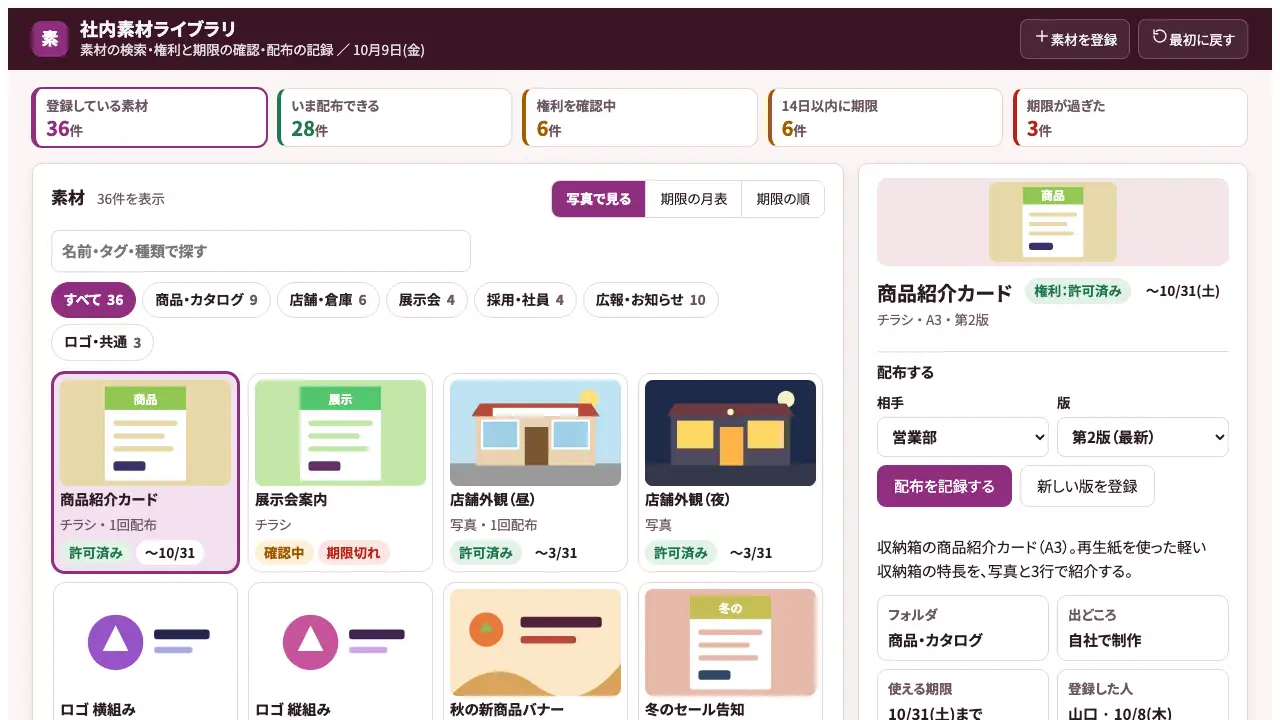Image resolution: width=1280 pixels, height=720 pixels.
Task: Open the ロゴ 縦組み thumbnail
Action: 340,642
